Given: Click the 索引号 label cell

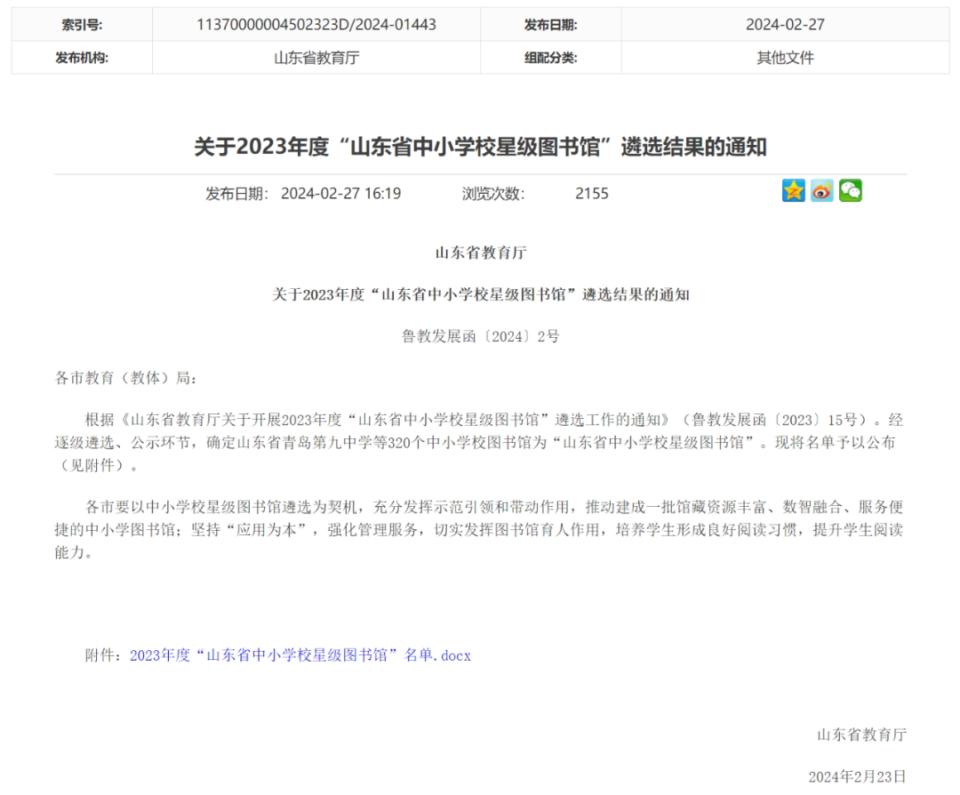Looking at the screenshot, I should (x=82, y=24).
